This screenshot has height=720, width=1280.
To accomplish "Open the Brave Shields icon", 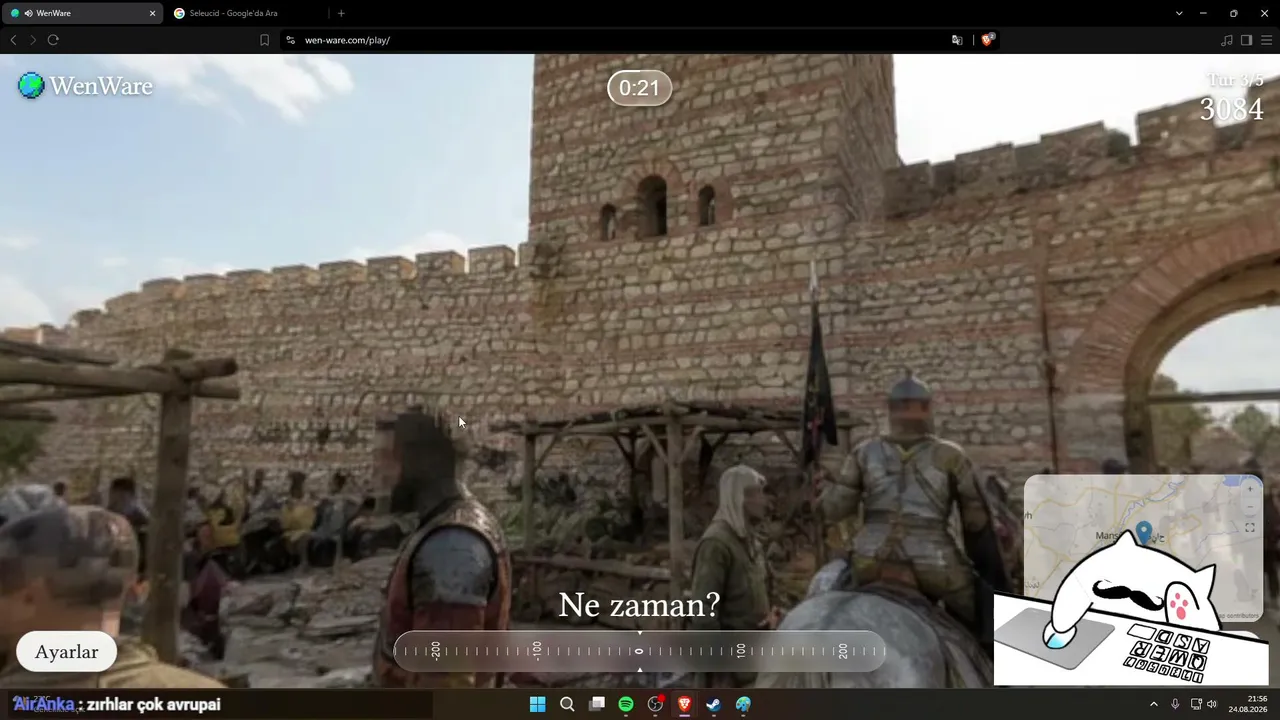I will [x=987, y=40].
